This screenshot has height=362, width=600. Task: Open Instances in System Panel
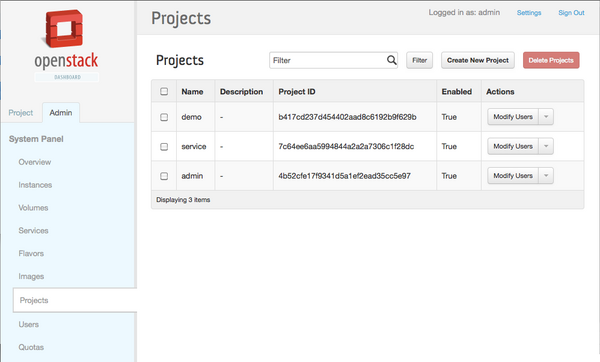[35, 185]
